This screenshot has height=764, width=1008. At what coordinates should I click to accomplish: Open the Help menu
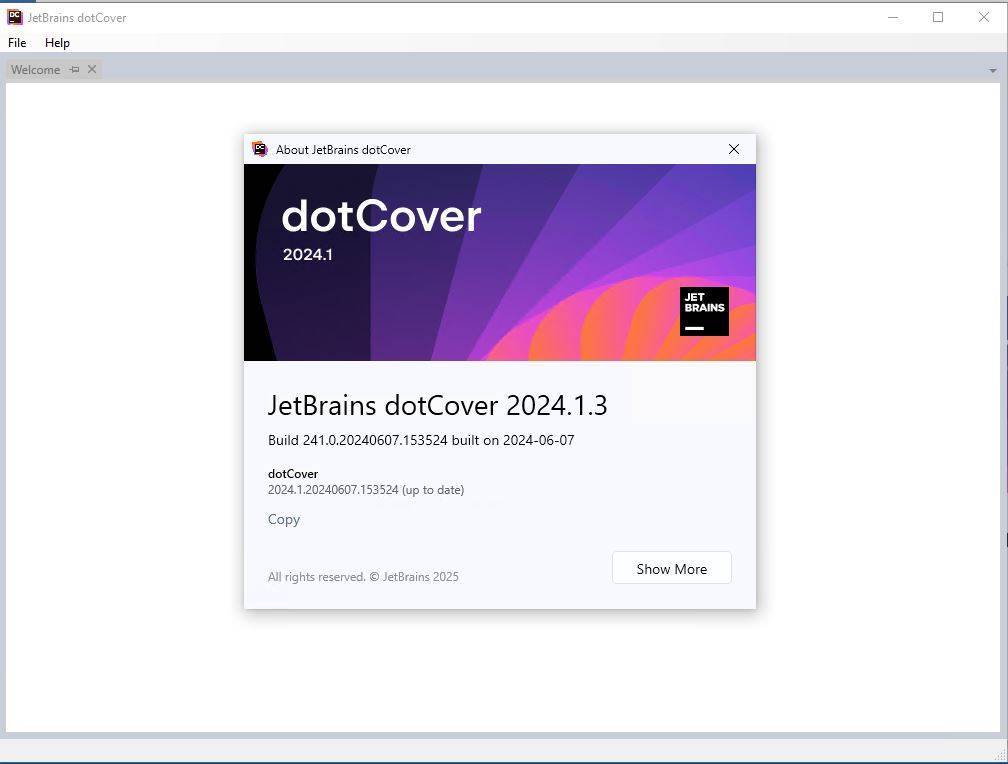(x=57, y=43)
